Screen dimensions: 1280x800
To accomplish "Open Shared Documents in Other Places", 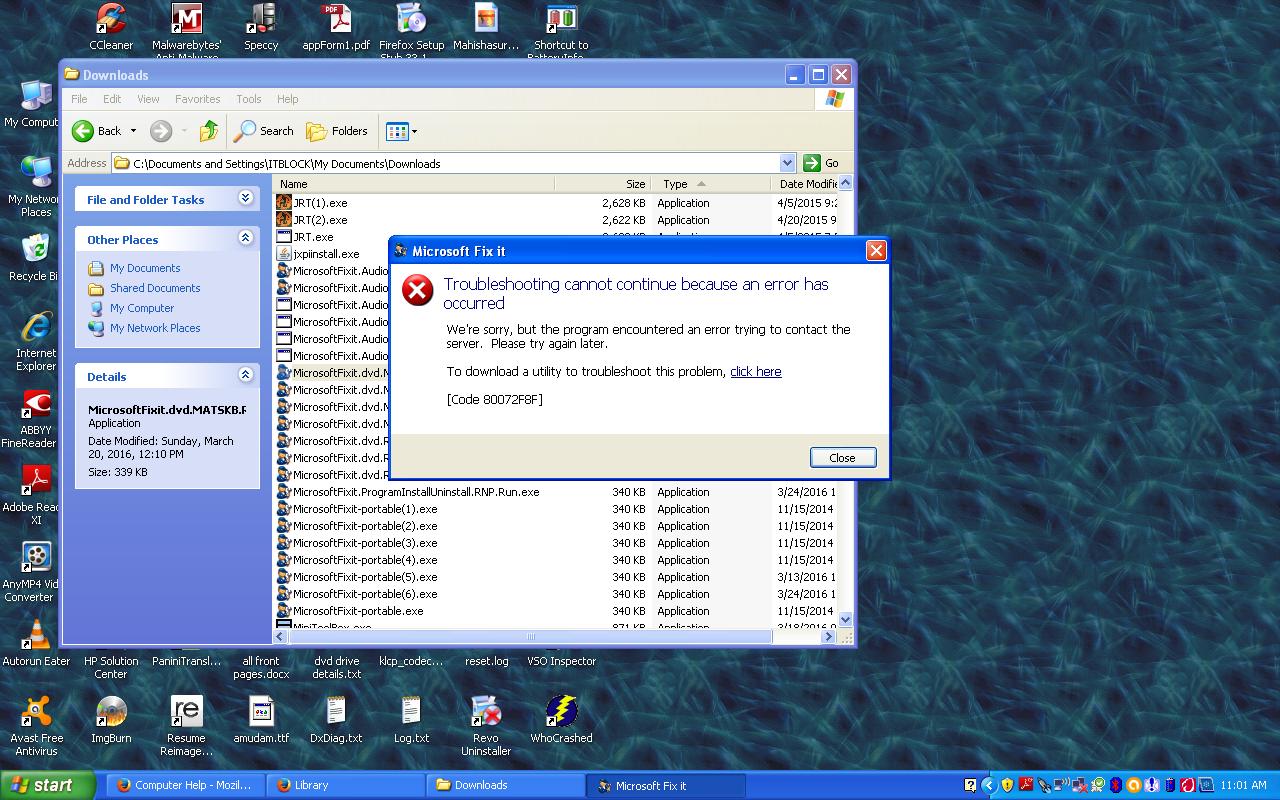I will coord(154,288).
